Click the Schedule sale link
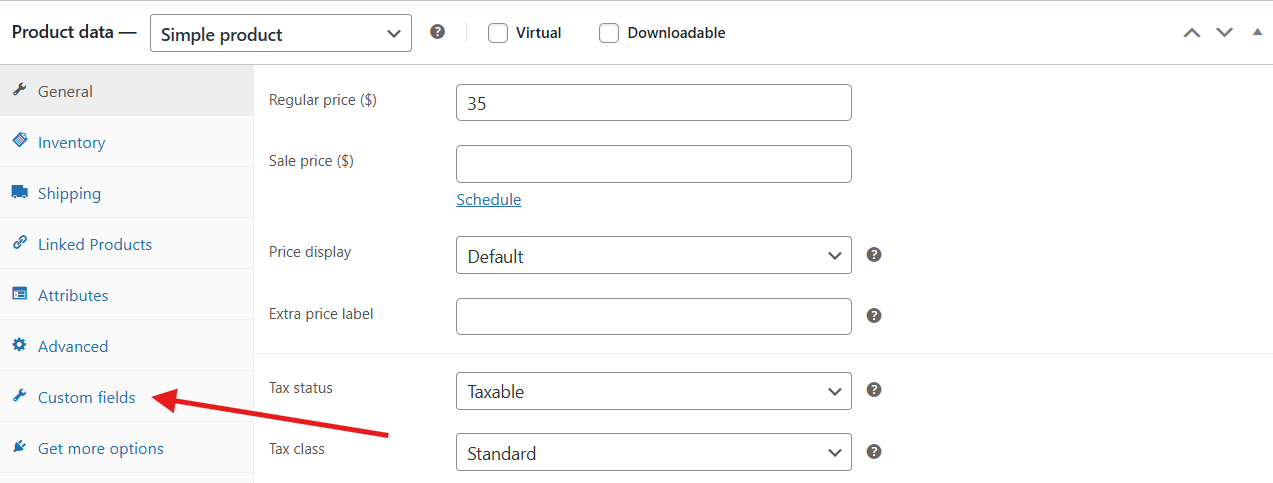 point(488,200)
